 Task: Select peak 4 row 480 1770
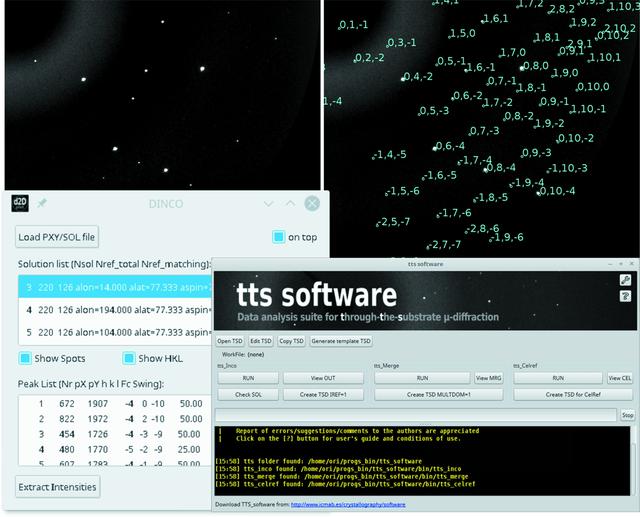115,449
